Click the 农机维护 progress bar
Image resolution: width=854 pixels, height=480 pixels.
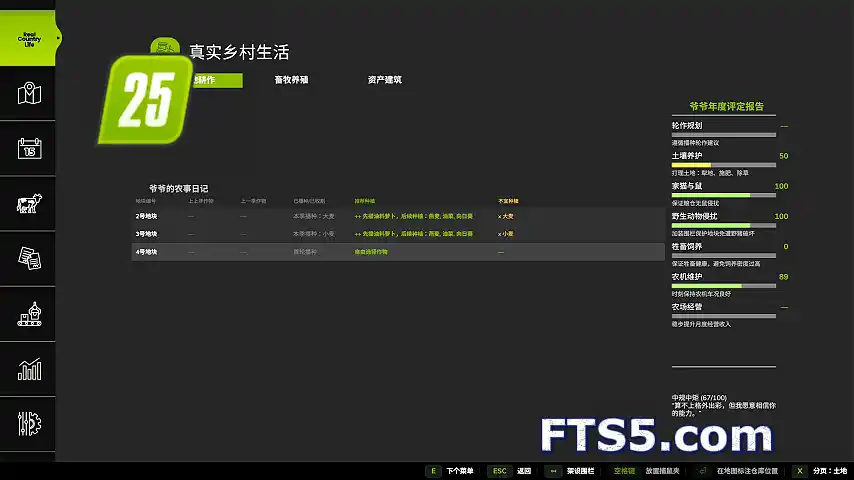[723, 285]
